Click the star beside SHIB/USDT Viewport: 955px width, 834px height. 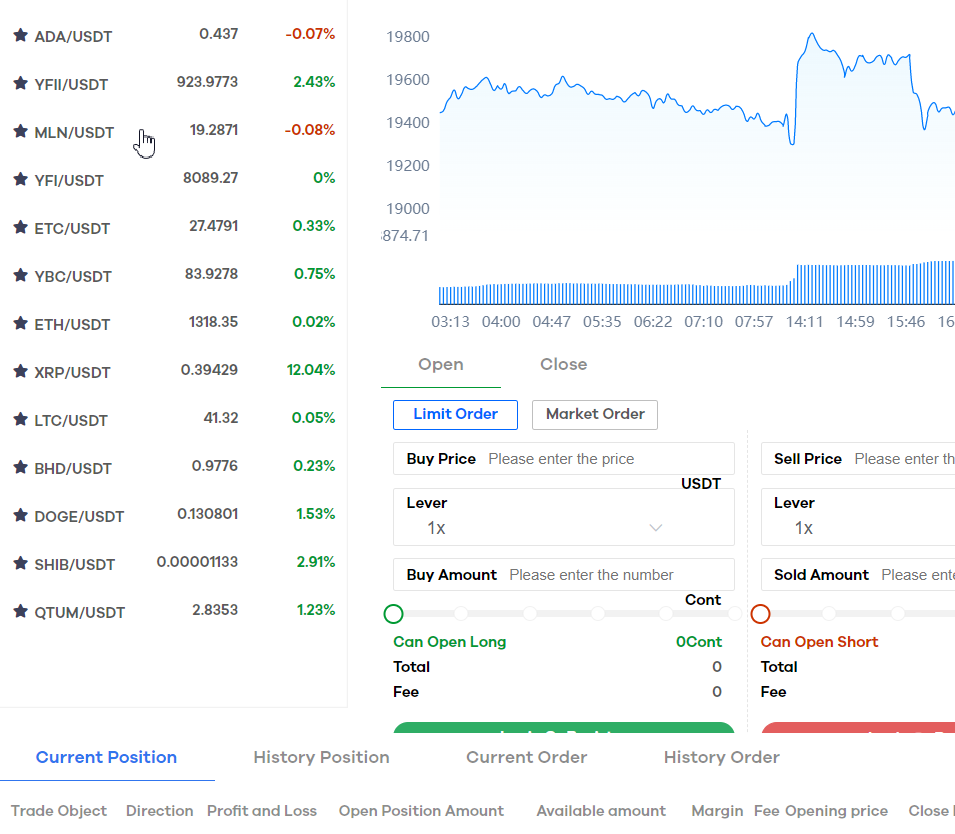pos(21,563)
